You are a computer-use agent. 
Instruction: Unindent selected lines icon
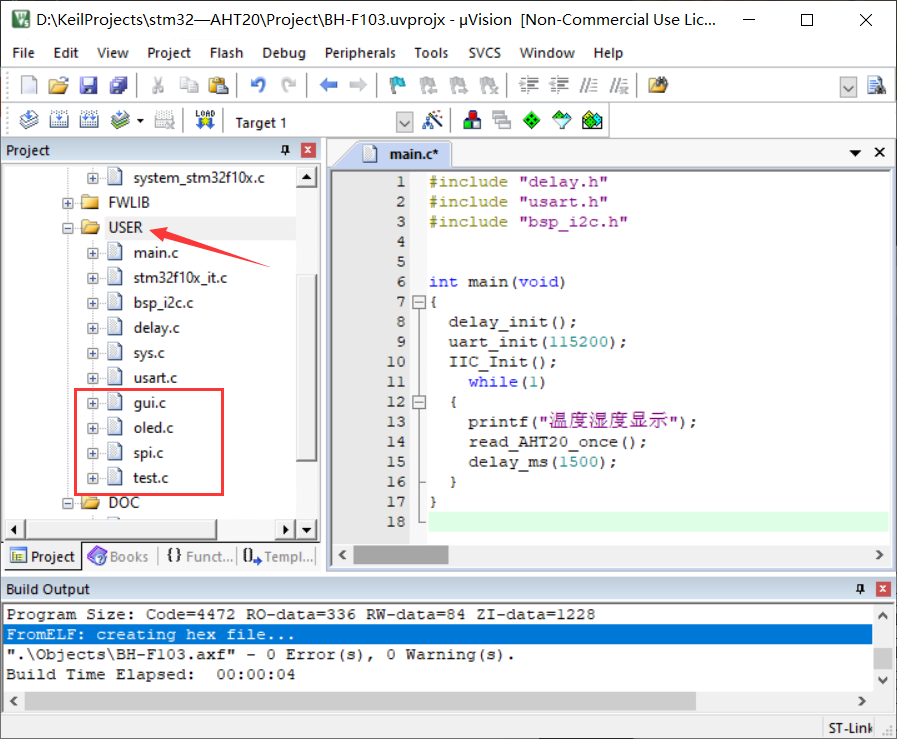click(558, 85)
